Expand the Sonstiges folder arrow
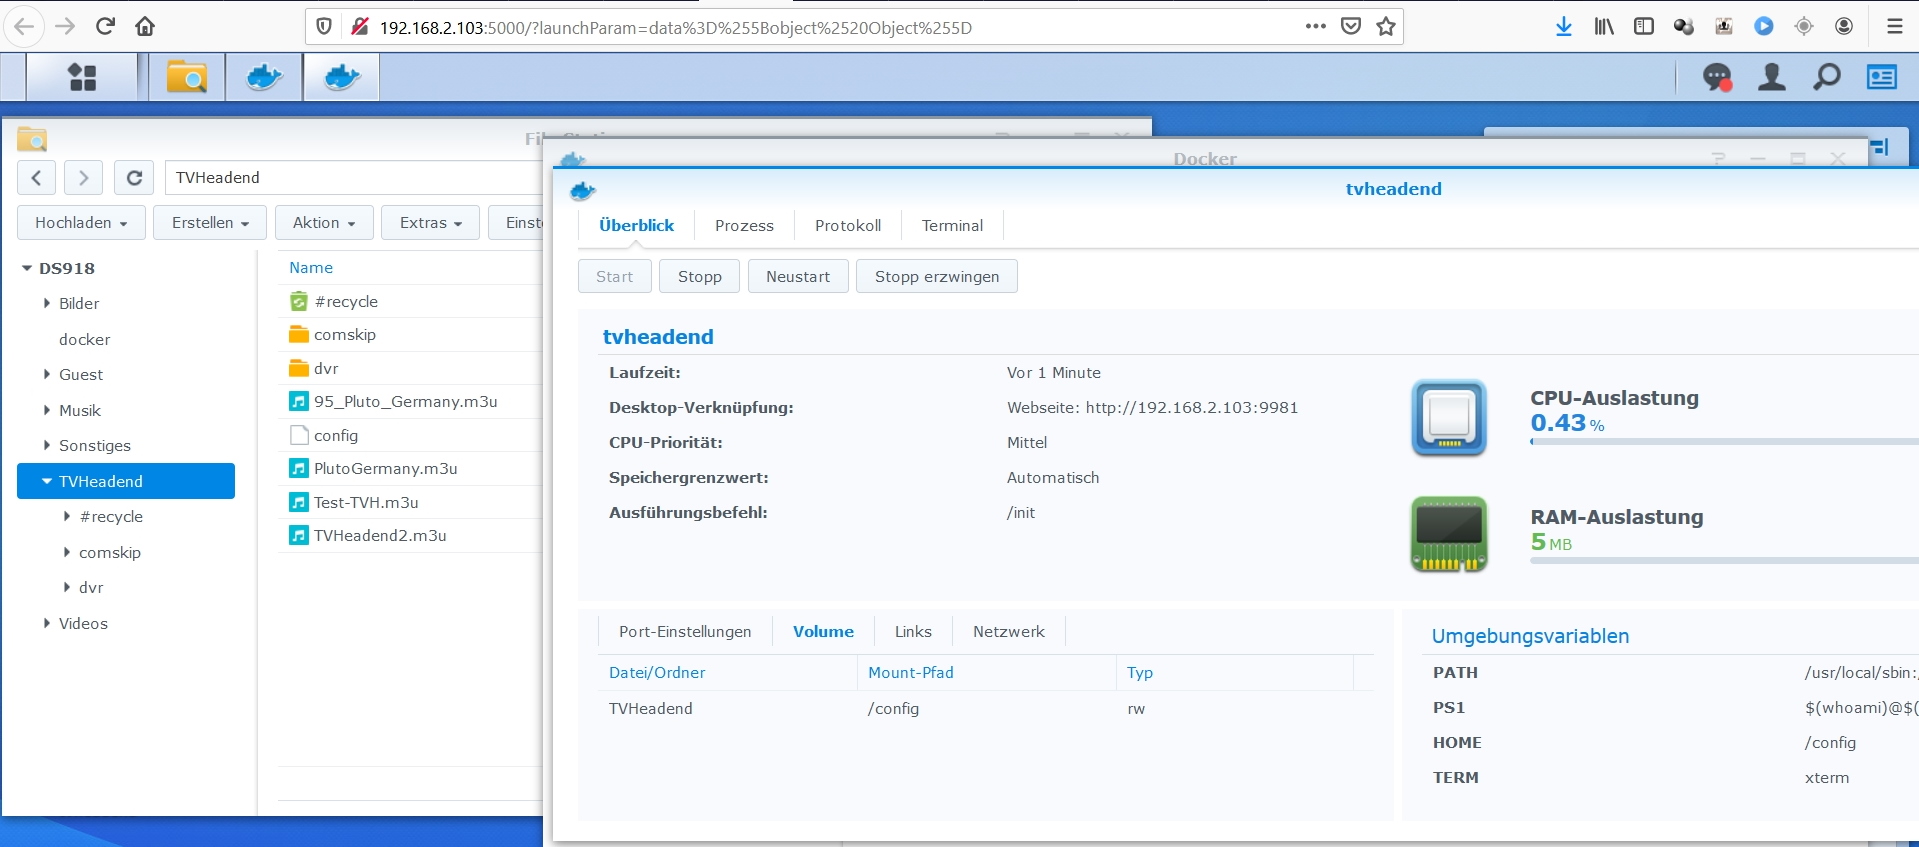The width and height of the screenshot is (1919, 847). pos(47,445)
